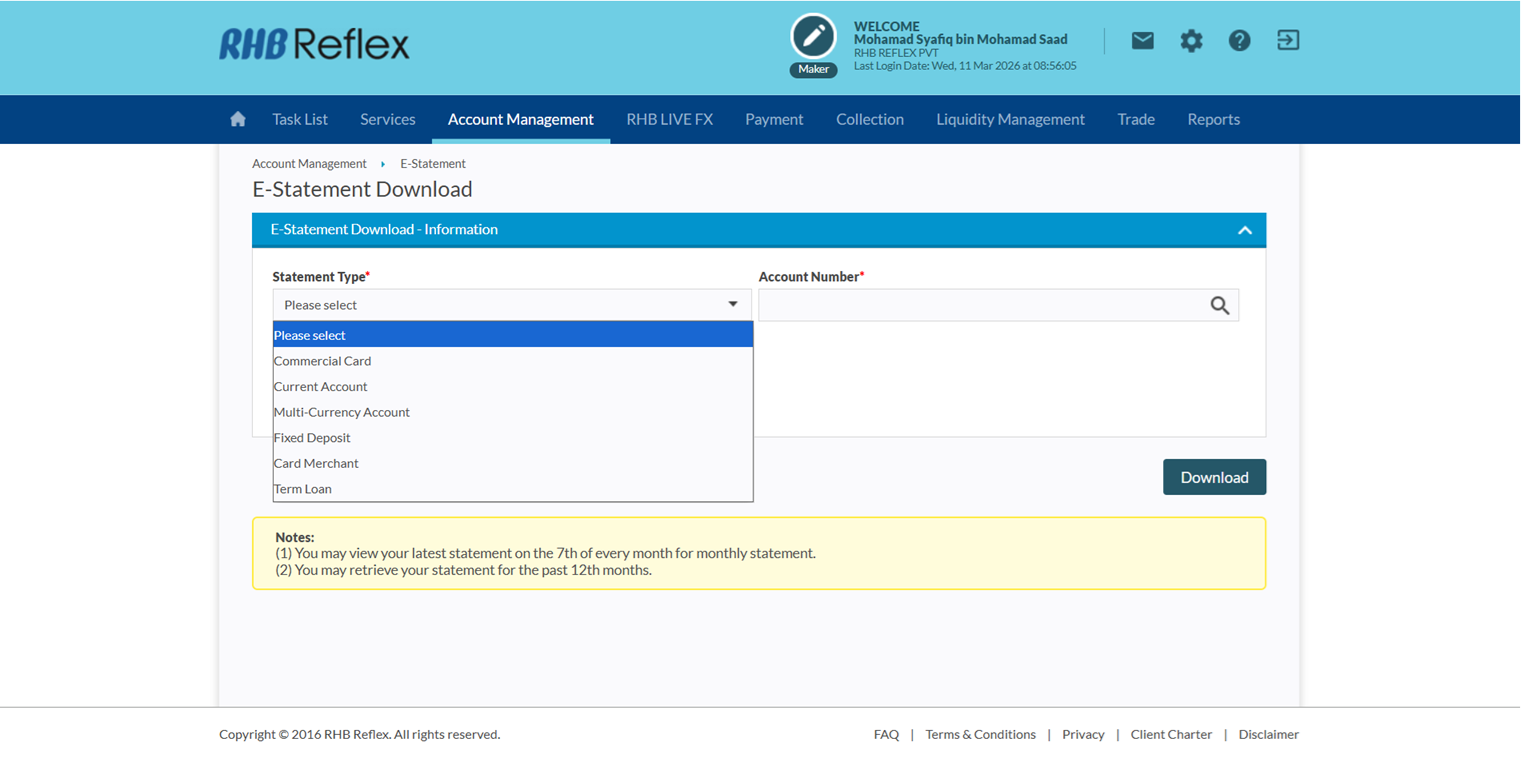Click the home icon in navigation bar
Screen dimensions: 1523x779
pyautogui.click(x=238, y=119)
